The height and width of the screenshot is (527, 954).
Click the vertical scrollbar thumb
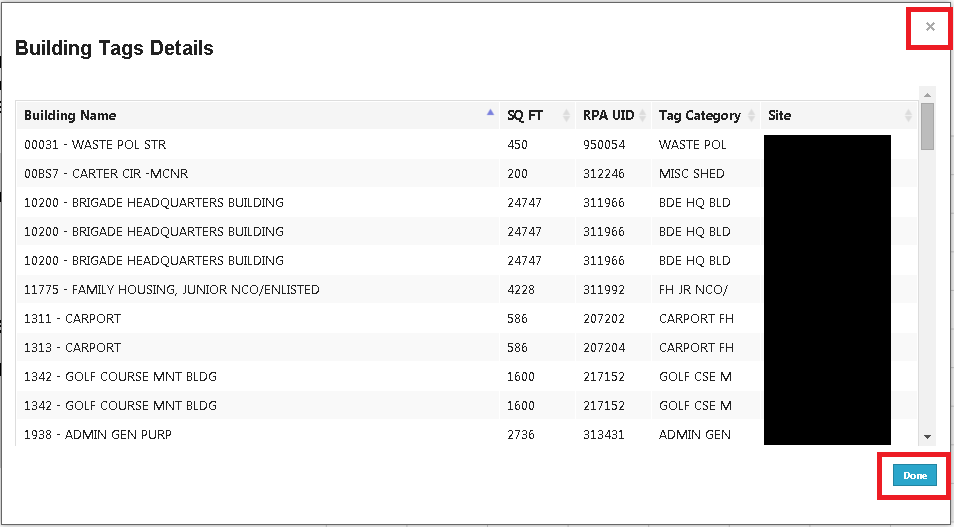point(927,127)
